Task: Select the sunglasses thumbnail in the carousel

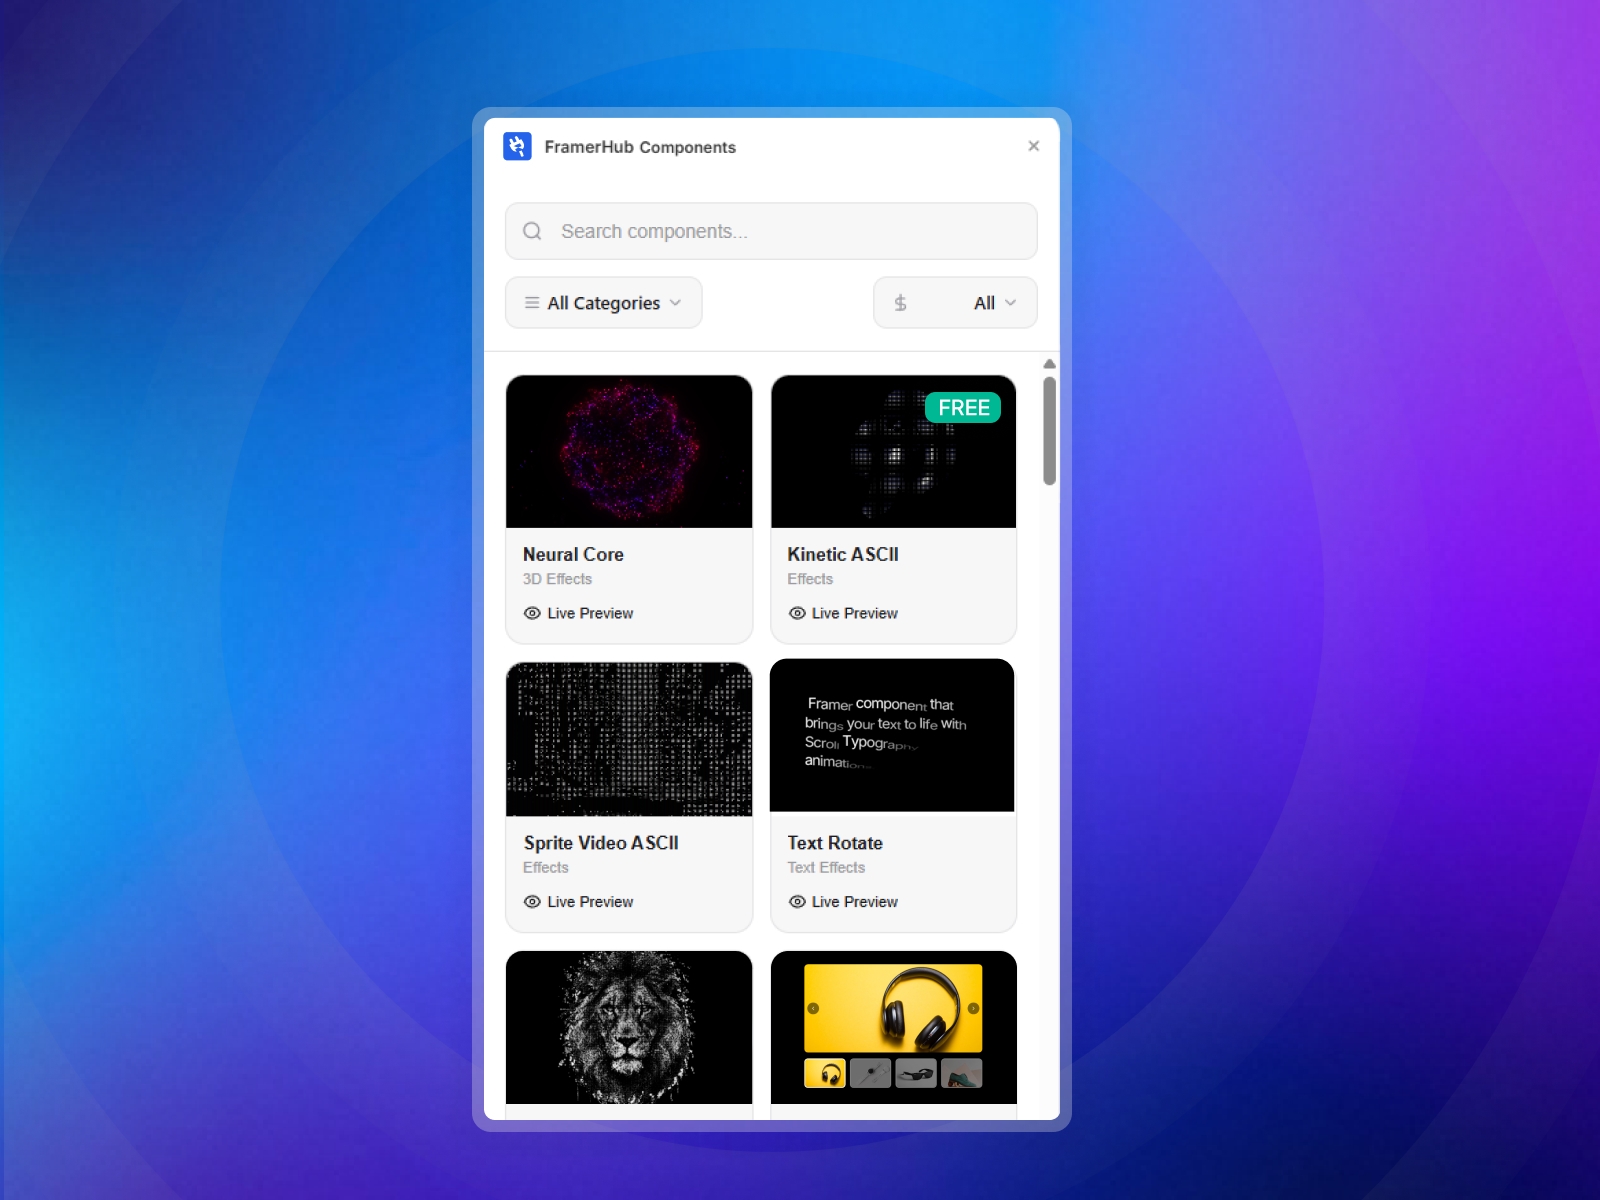Action: tap(917, 1073)
